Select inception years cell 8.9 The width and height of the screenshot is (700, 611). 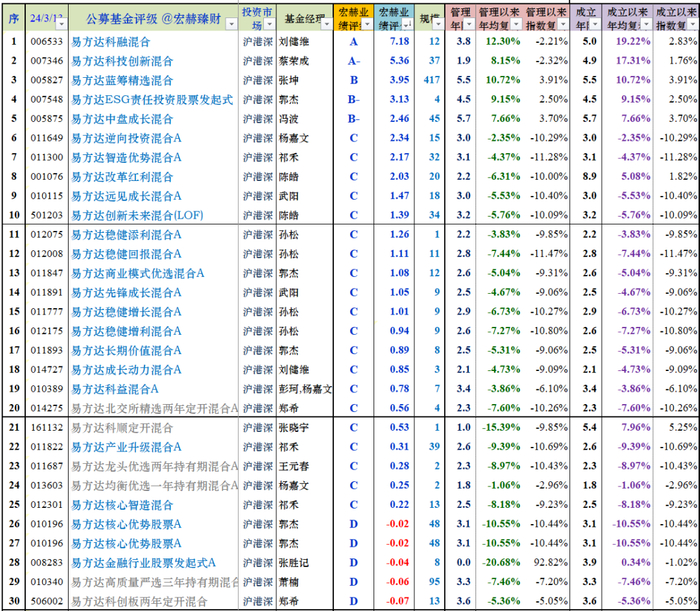[587, 176]
